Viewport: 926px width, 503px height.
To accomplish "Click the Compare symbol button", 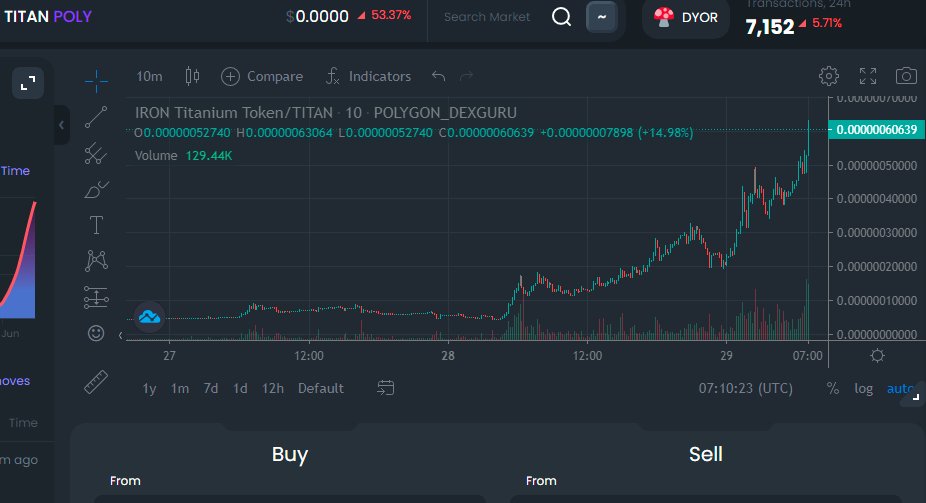I will coord(262,76).
